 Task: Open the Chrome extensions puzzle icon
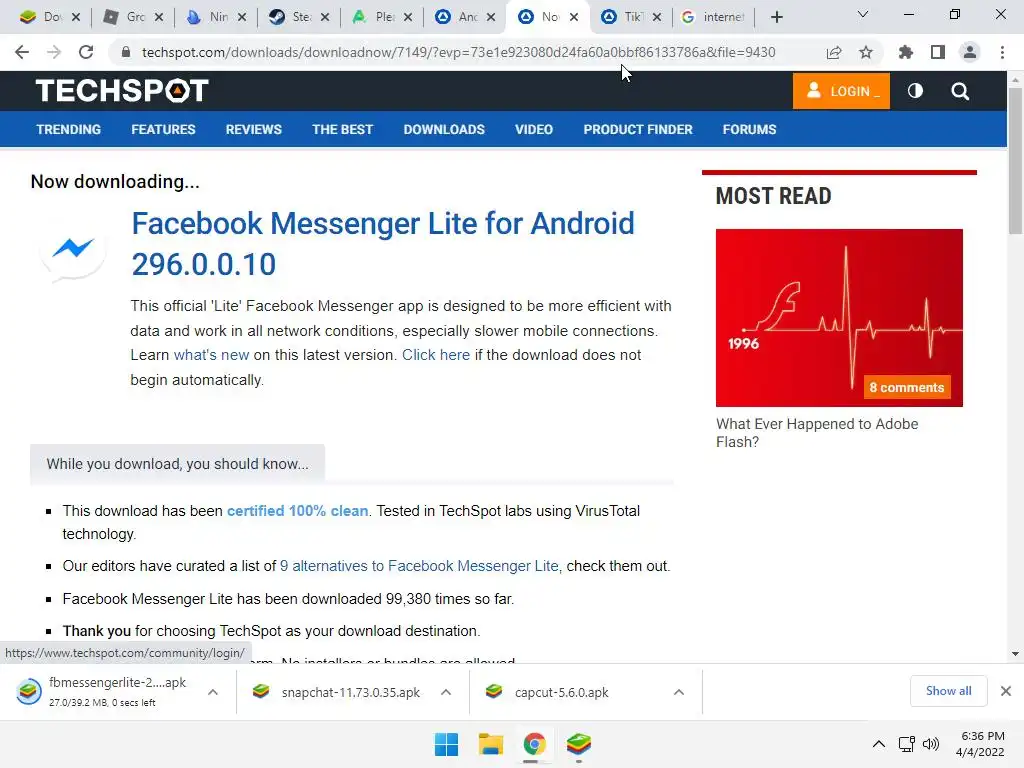(905, 52)
